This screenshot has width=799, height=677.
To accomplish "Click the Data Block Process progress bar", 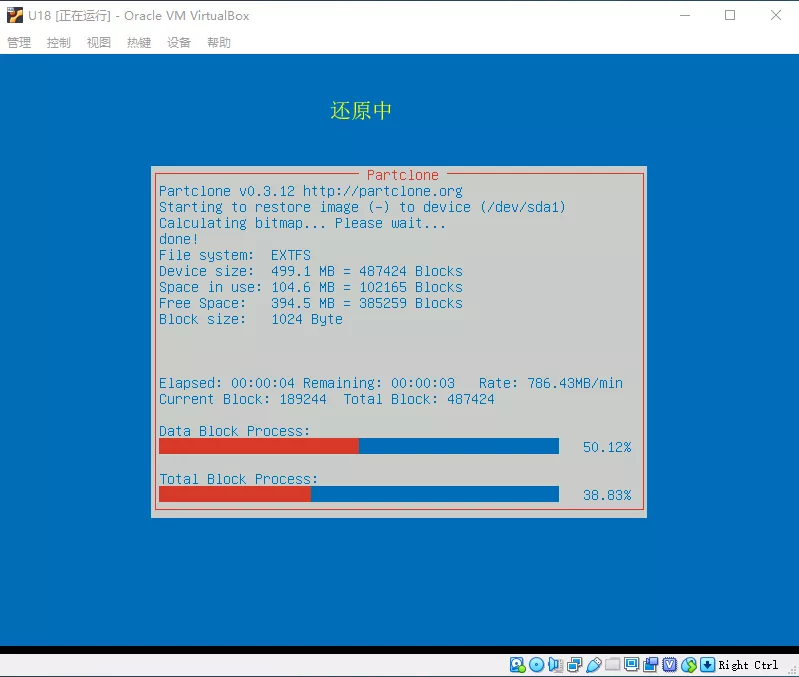I will 359,446.
